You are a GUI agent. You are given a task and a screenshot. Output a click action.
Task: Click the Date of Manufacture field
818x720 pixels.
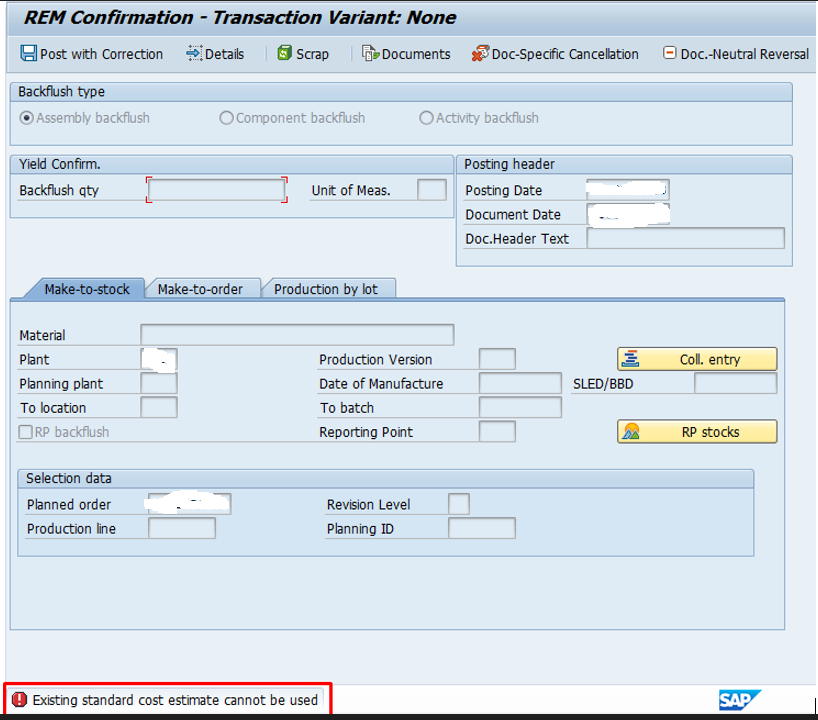[520, 383]
